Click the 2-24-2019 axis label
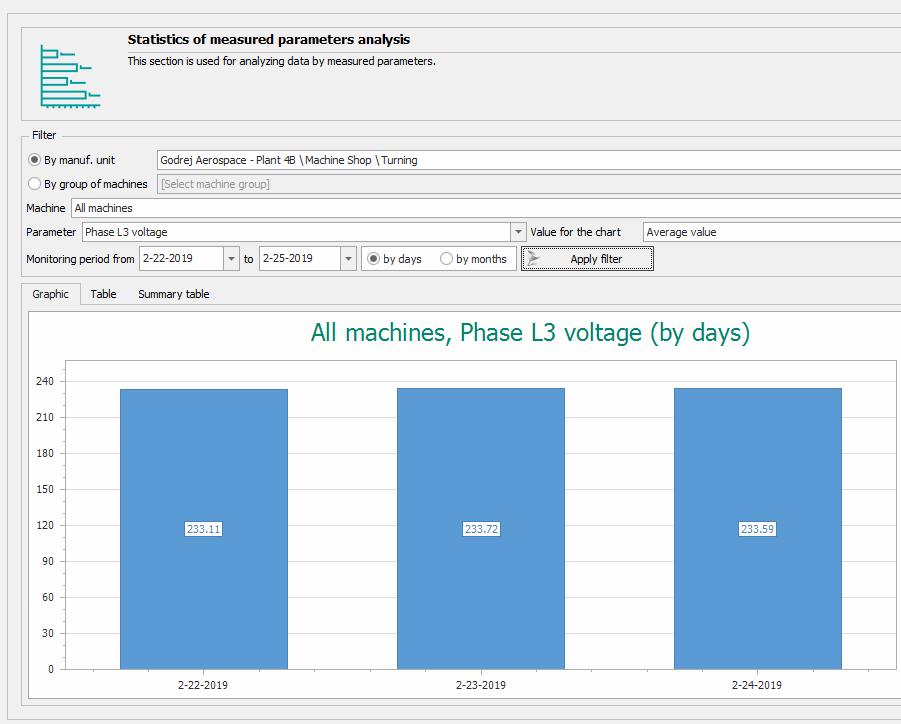The height and width of the screenshot is (724, 901). (x=757, y=685)
